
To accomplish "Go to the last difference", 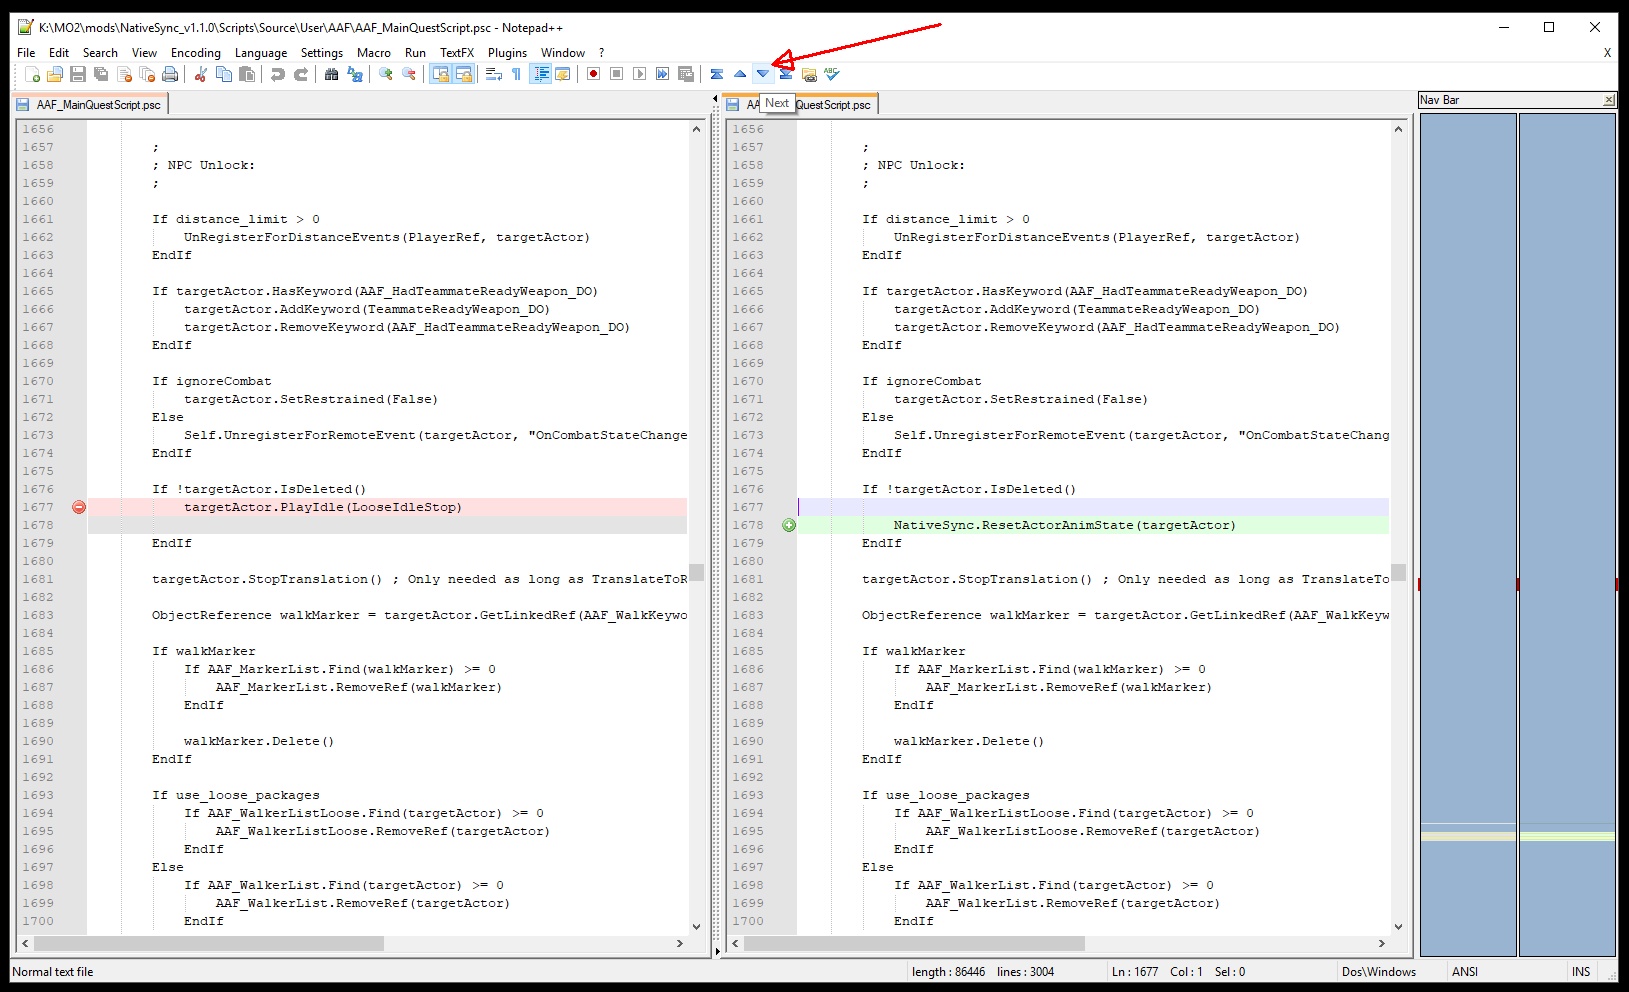I will 785,73.
